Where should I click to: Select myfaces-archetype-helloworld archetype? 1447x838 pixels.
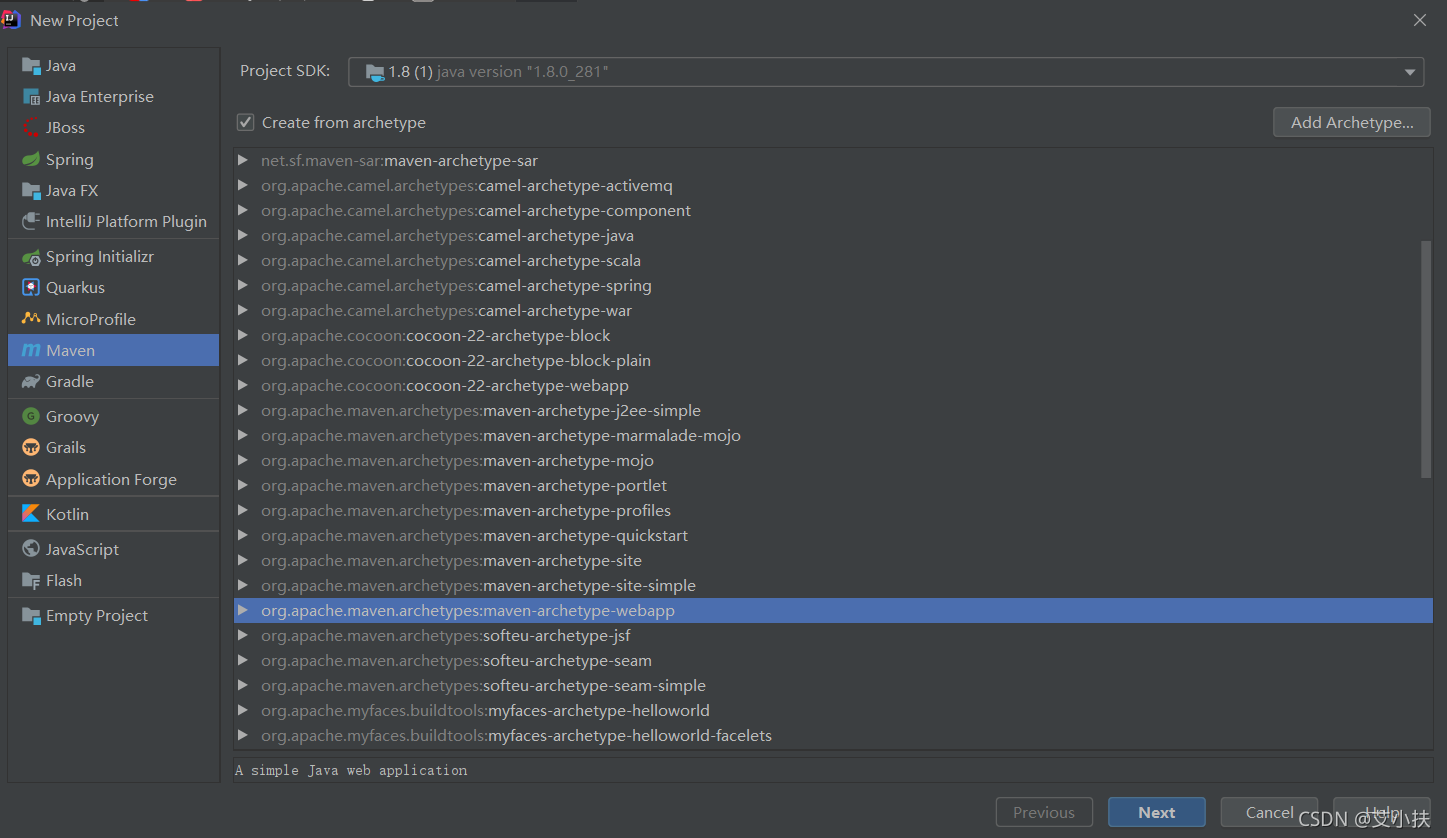833,710
